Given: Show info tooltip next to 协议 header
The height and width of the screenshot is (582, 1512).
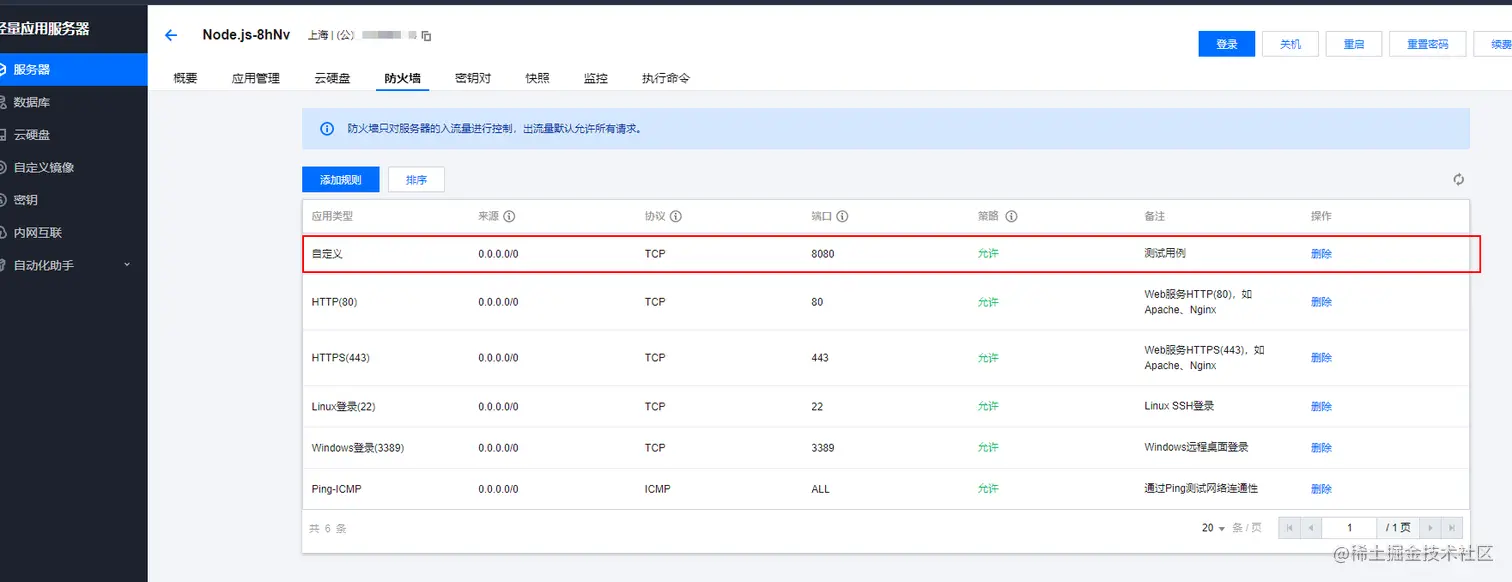Looking at the screenshot, I should [676, 216].
